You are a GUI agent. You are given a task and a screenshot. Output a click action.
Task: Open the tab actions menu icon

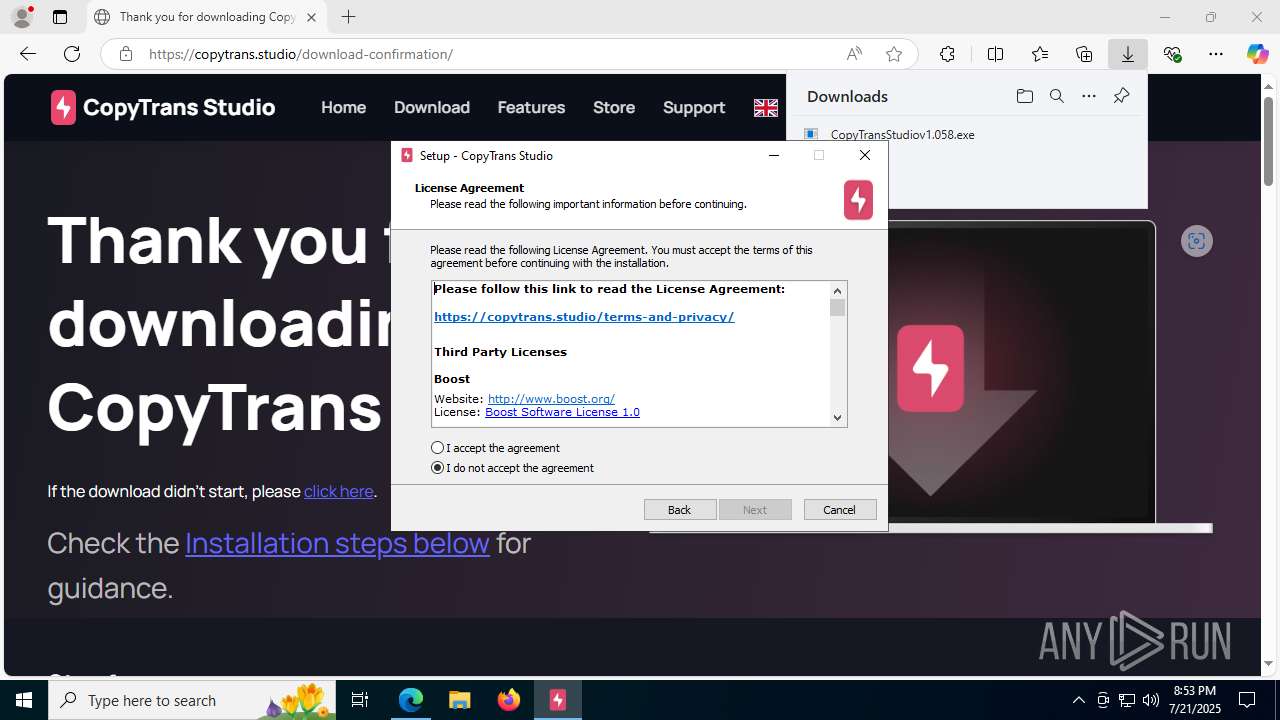click(60, 17)
